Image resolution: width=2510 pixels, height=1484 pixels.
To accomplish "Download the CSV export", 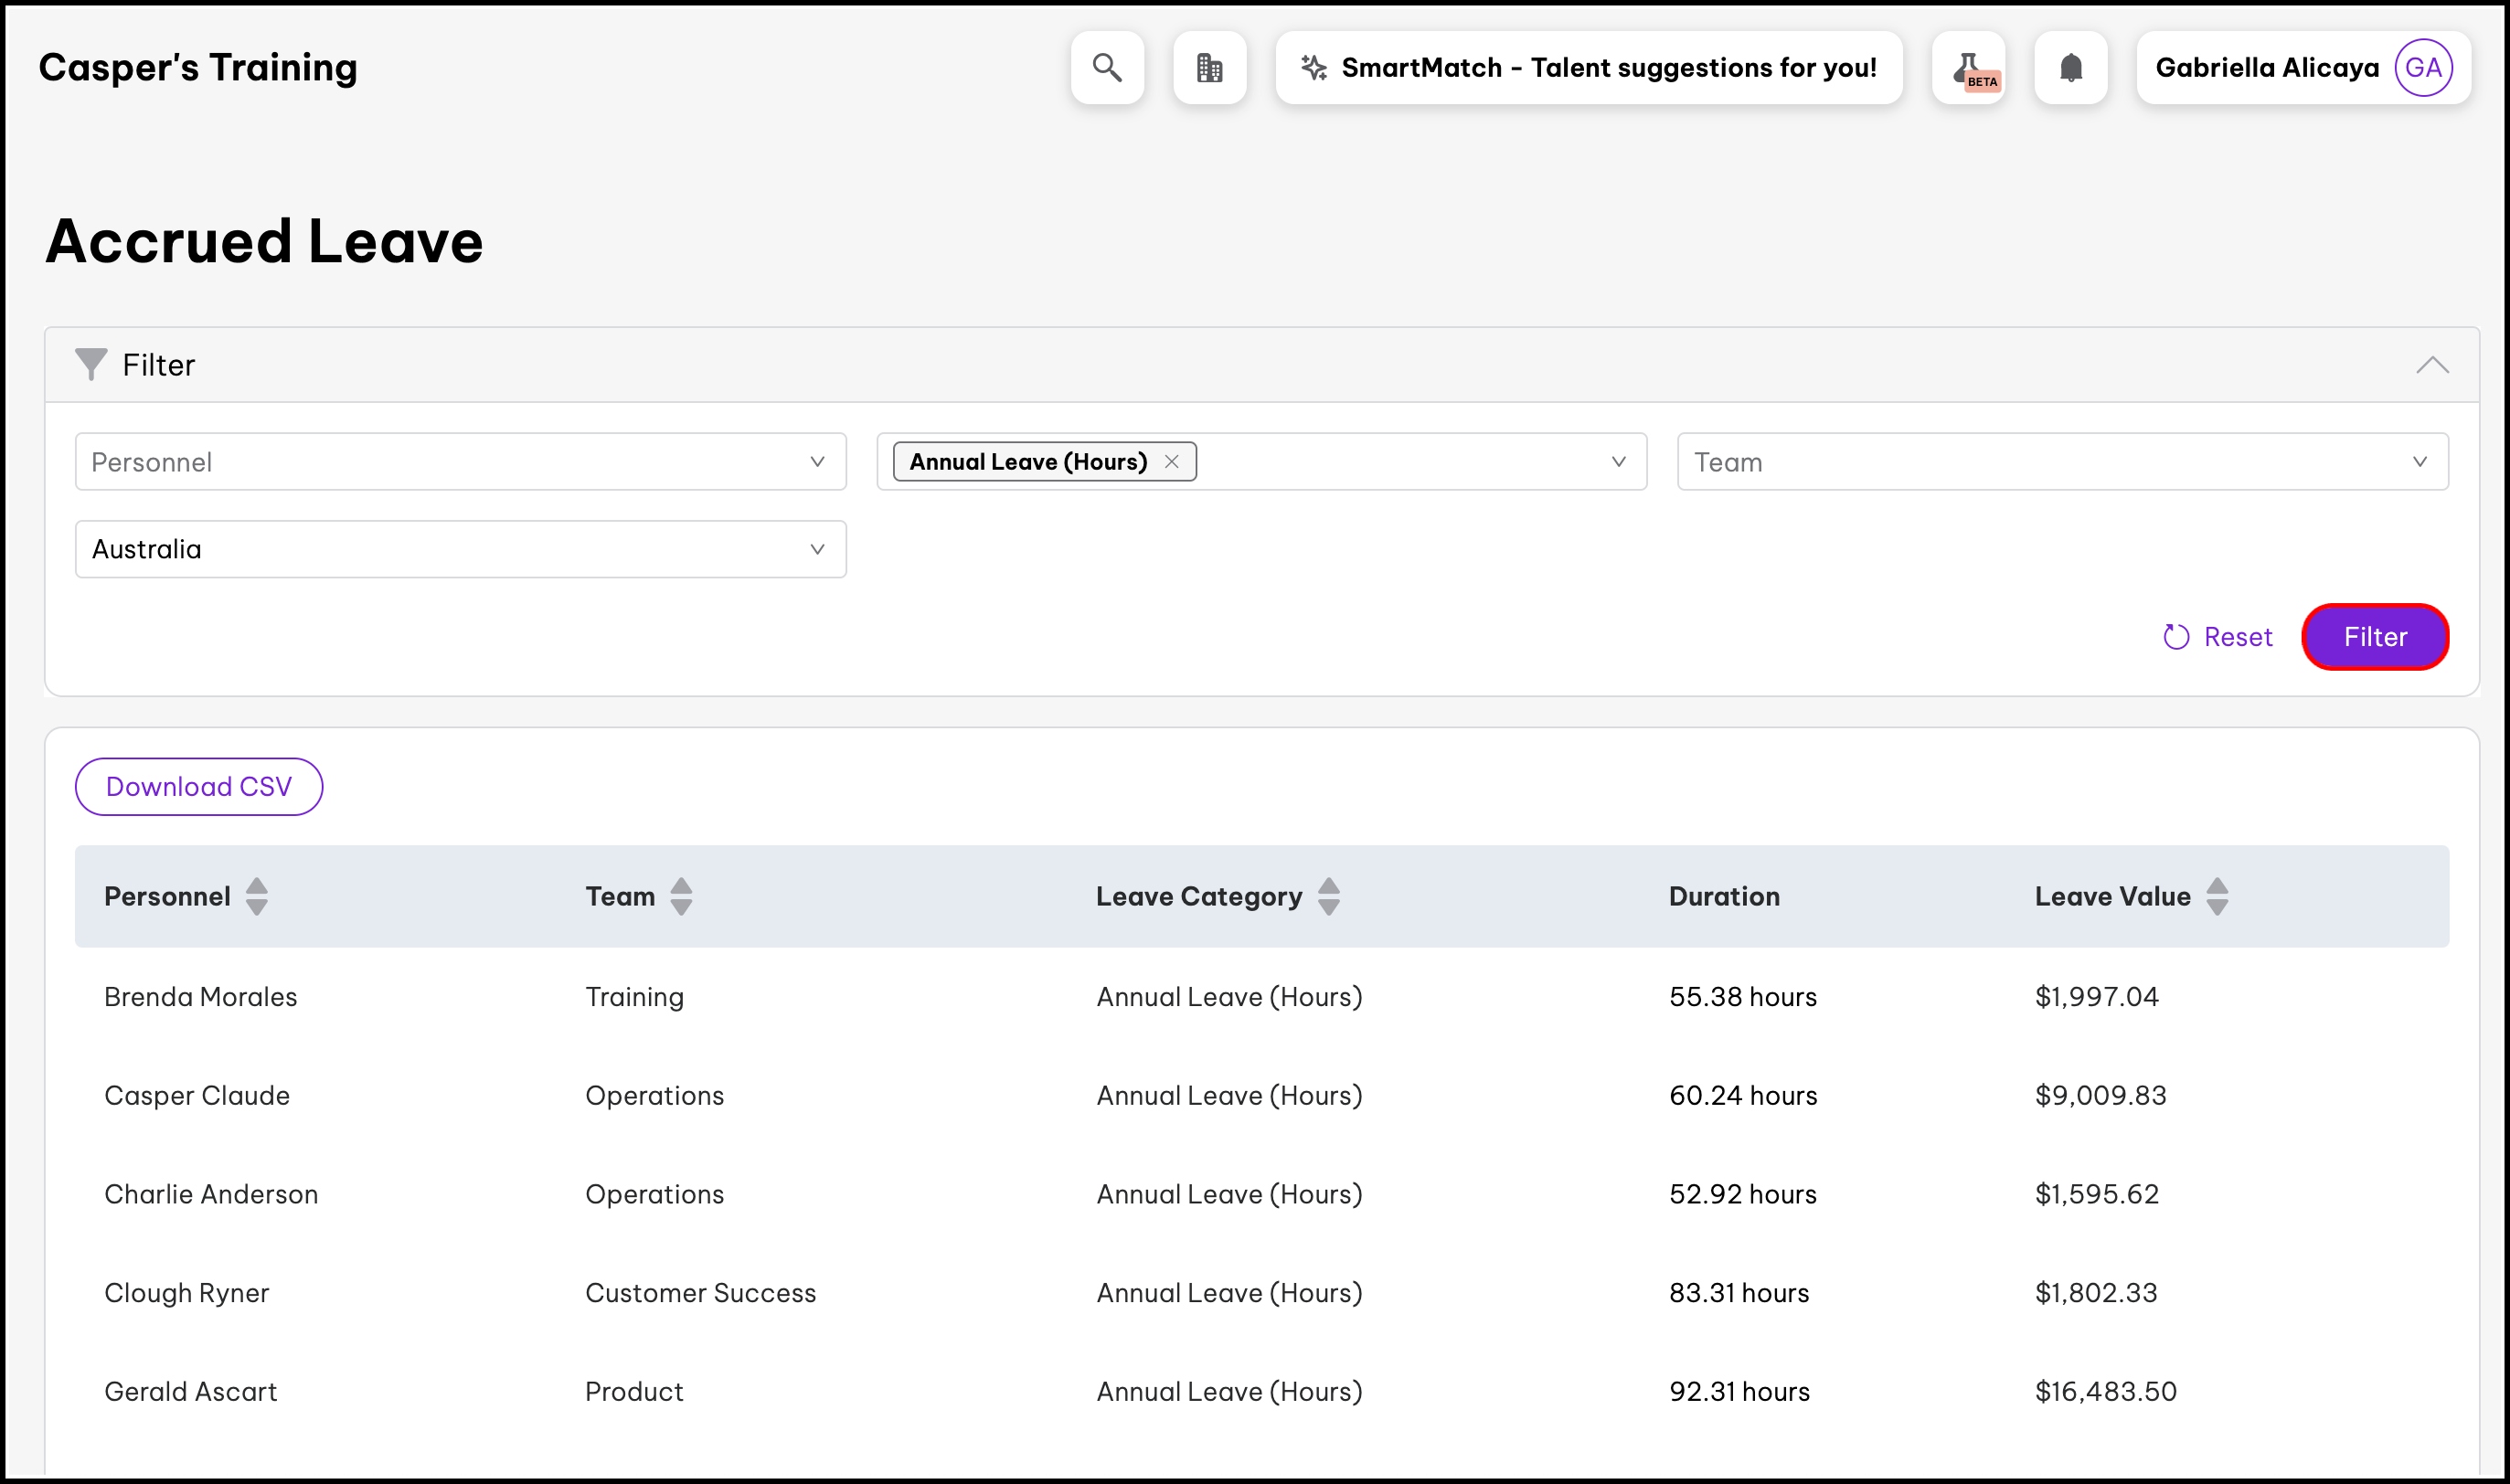I will [199, 787].
